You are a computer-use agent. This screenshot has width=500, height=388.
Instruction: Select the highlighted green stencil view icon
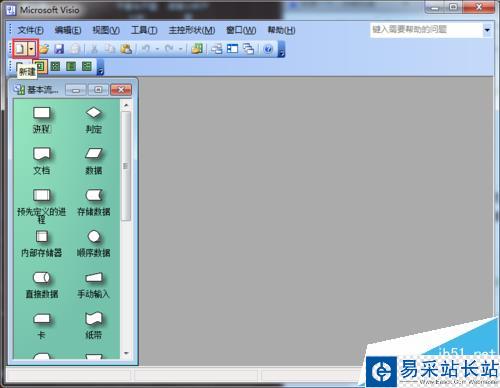pos(40,66)
